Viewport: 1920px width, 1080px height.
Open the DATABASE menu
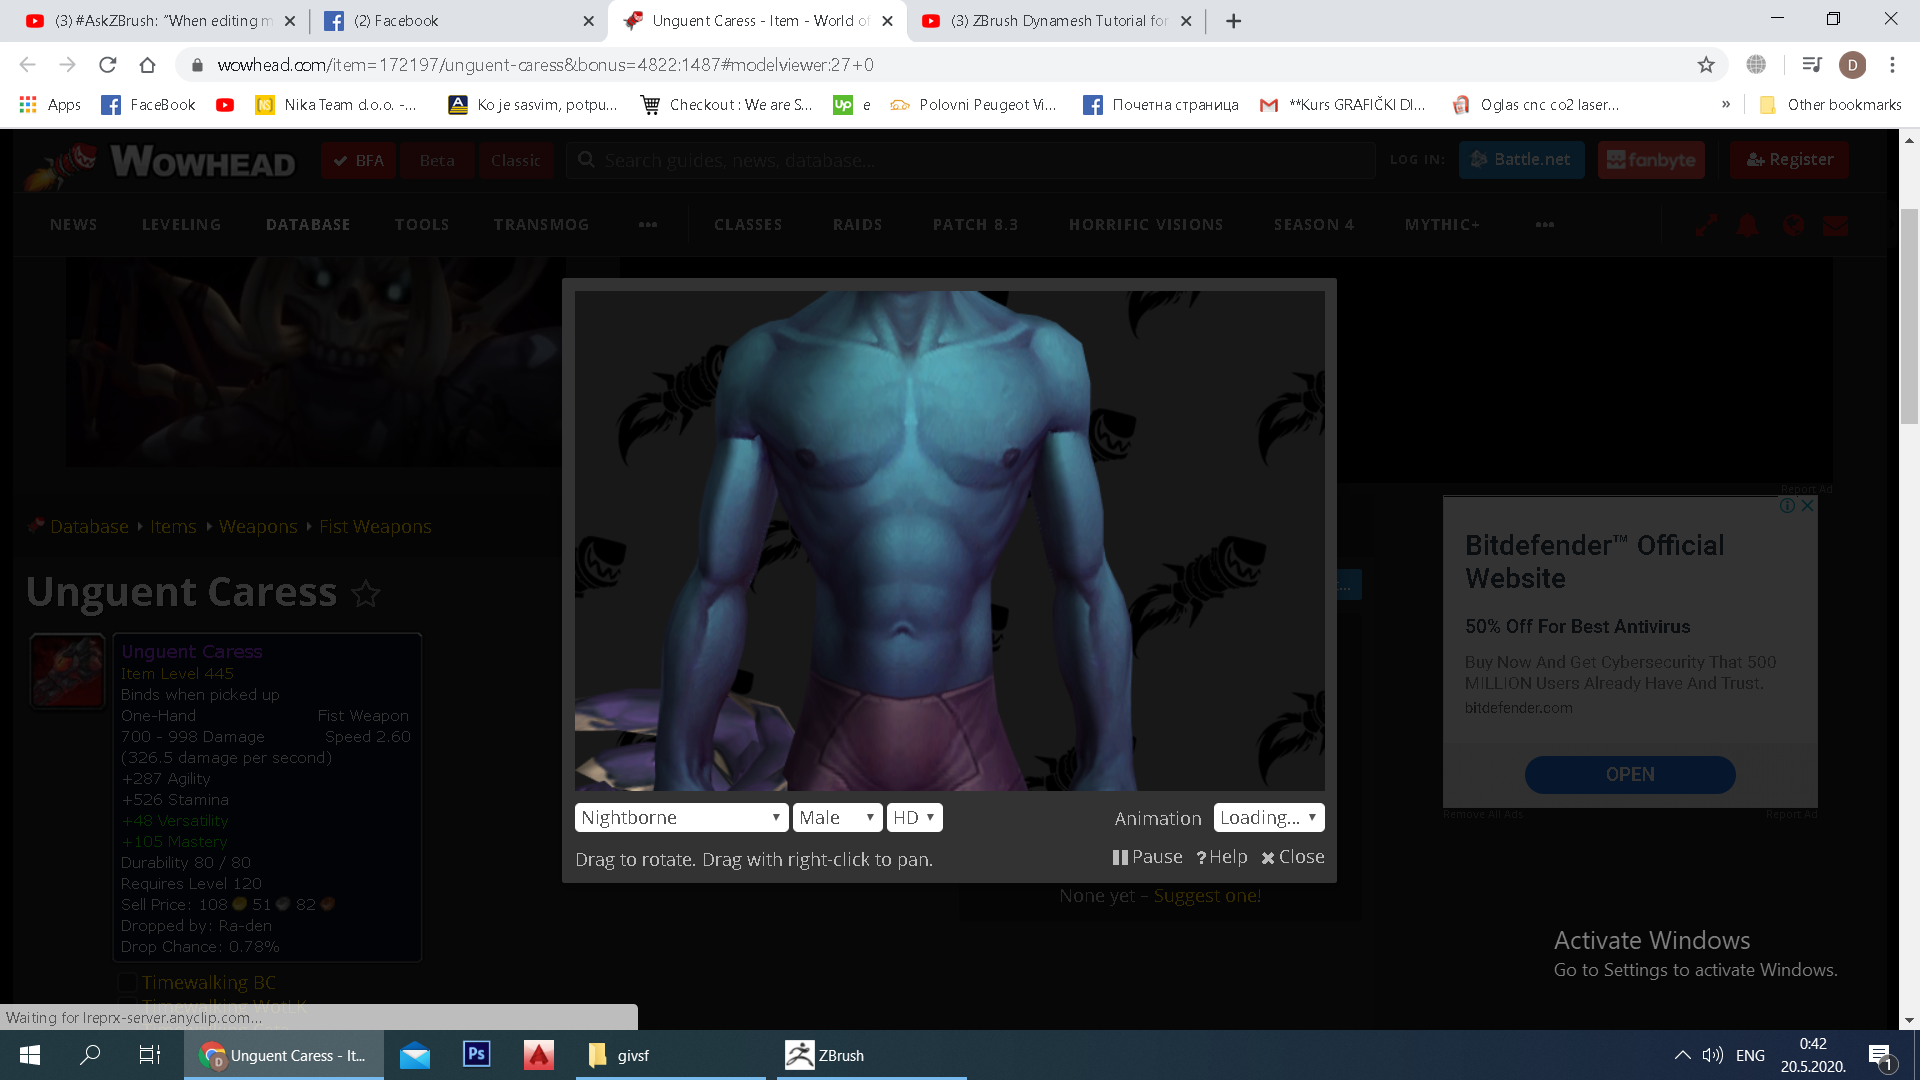(x=308, y=225)
